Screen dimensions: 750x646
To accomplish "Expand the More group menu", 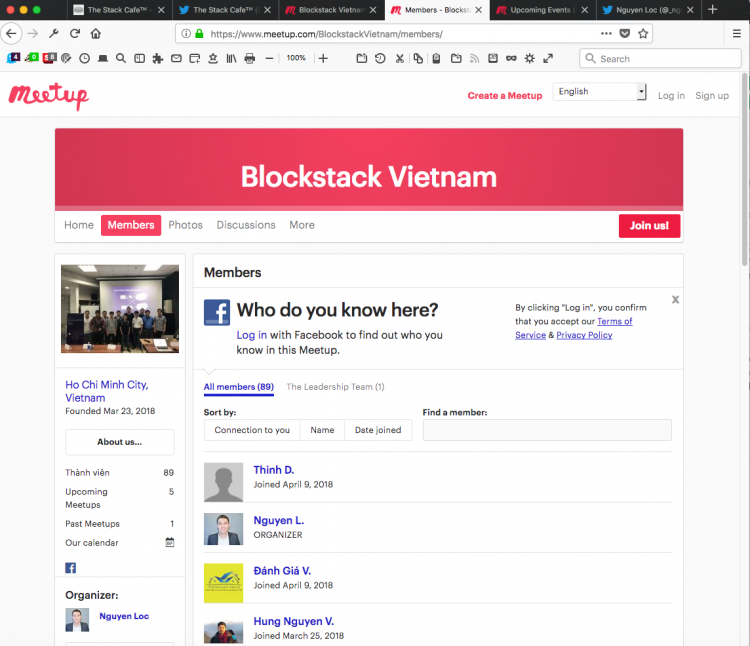I will click(x=302, y=225).
